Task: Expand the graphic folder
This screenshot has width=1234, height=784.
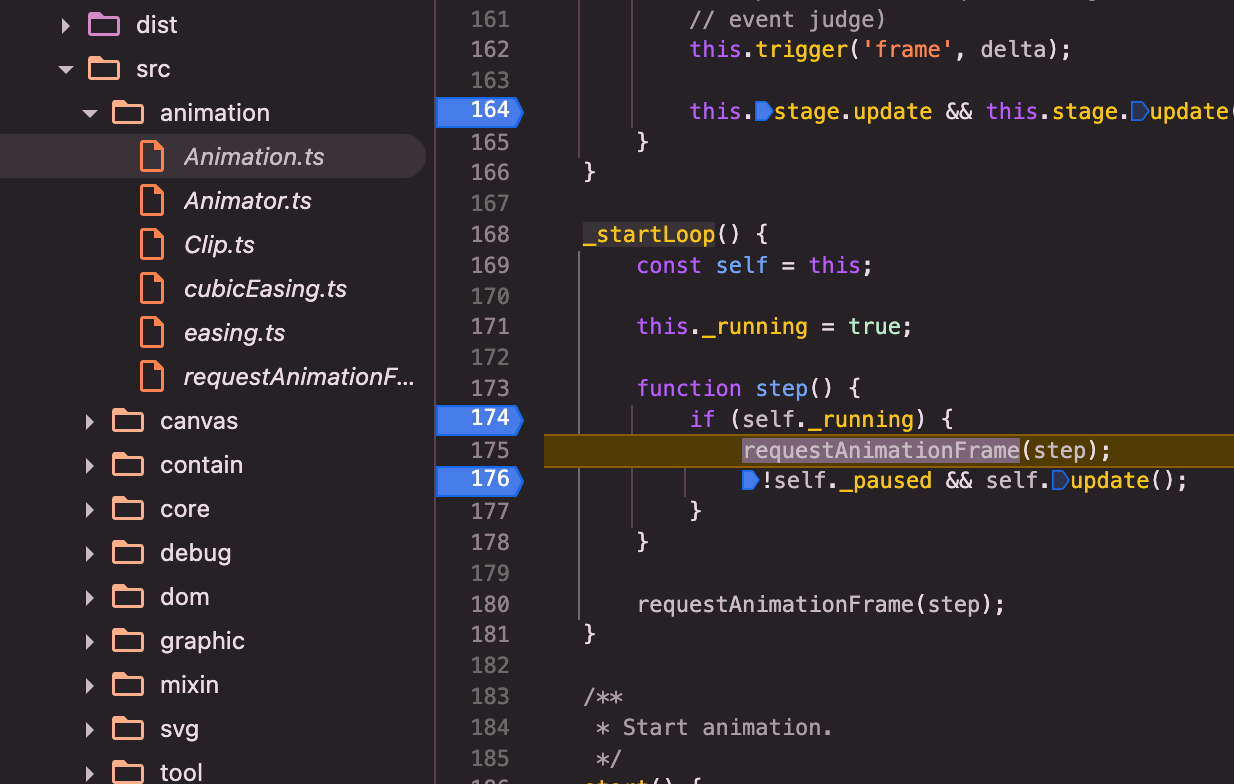Action: pyautogui.click(x=90, y=641)
